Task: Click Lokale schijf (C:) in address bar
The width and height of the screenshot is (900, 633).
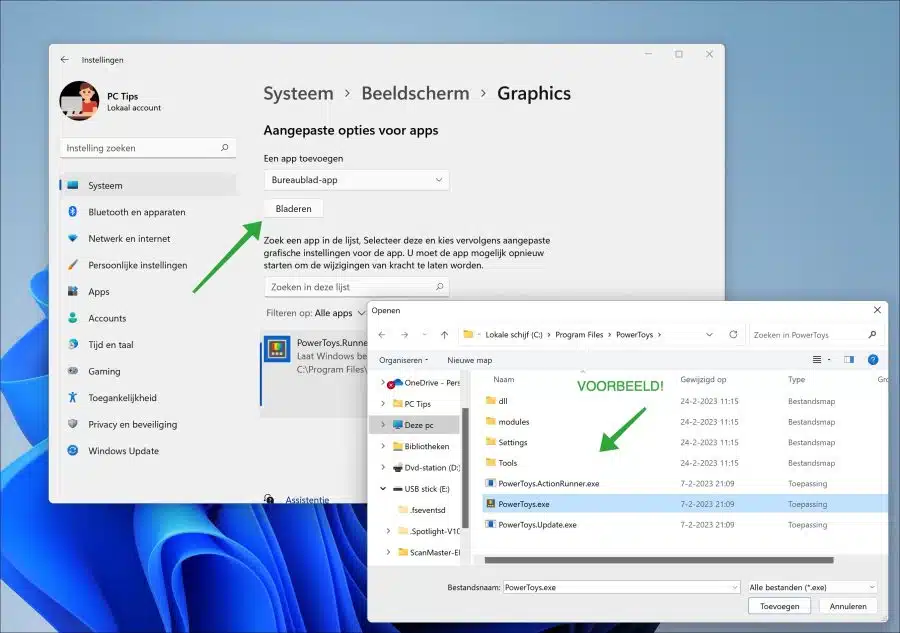Action: (x=514, y=335)
